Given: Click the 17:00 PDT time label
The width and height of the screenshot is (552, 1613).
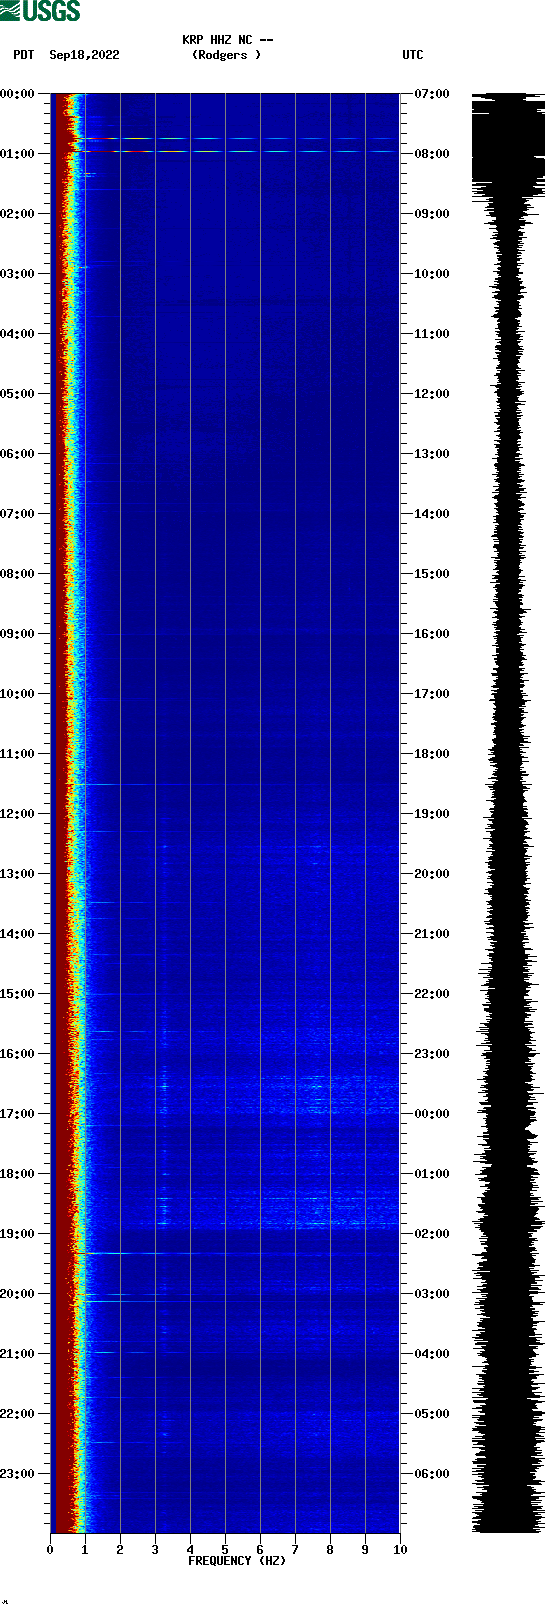Looking at the screenshot, I should (x=18, y=1114).
